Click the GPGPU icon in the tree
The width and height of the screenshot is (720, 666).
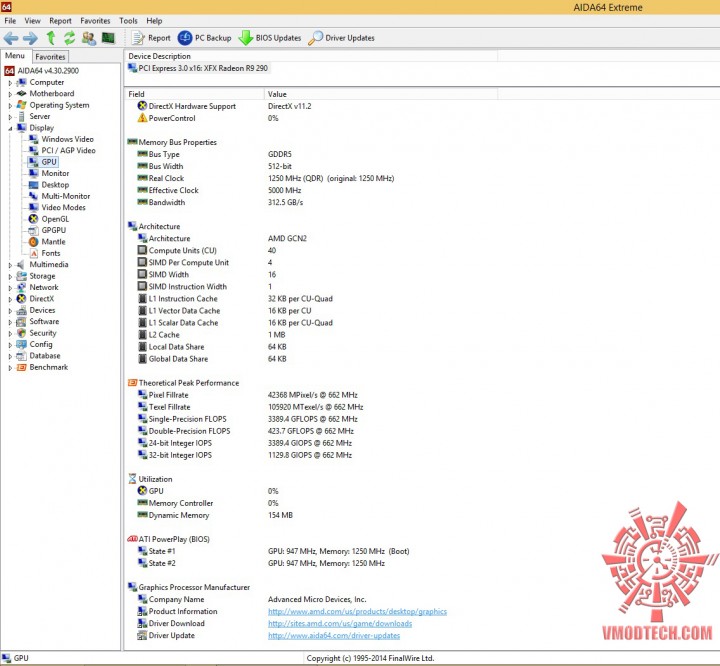point(34,230)
